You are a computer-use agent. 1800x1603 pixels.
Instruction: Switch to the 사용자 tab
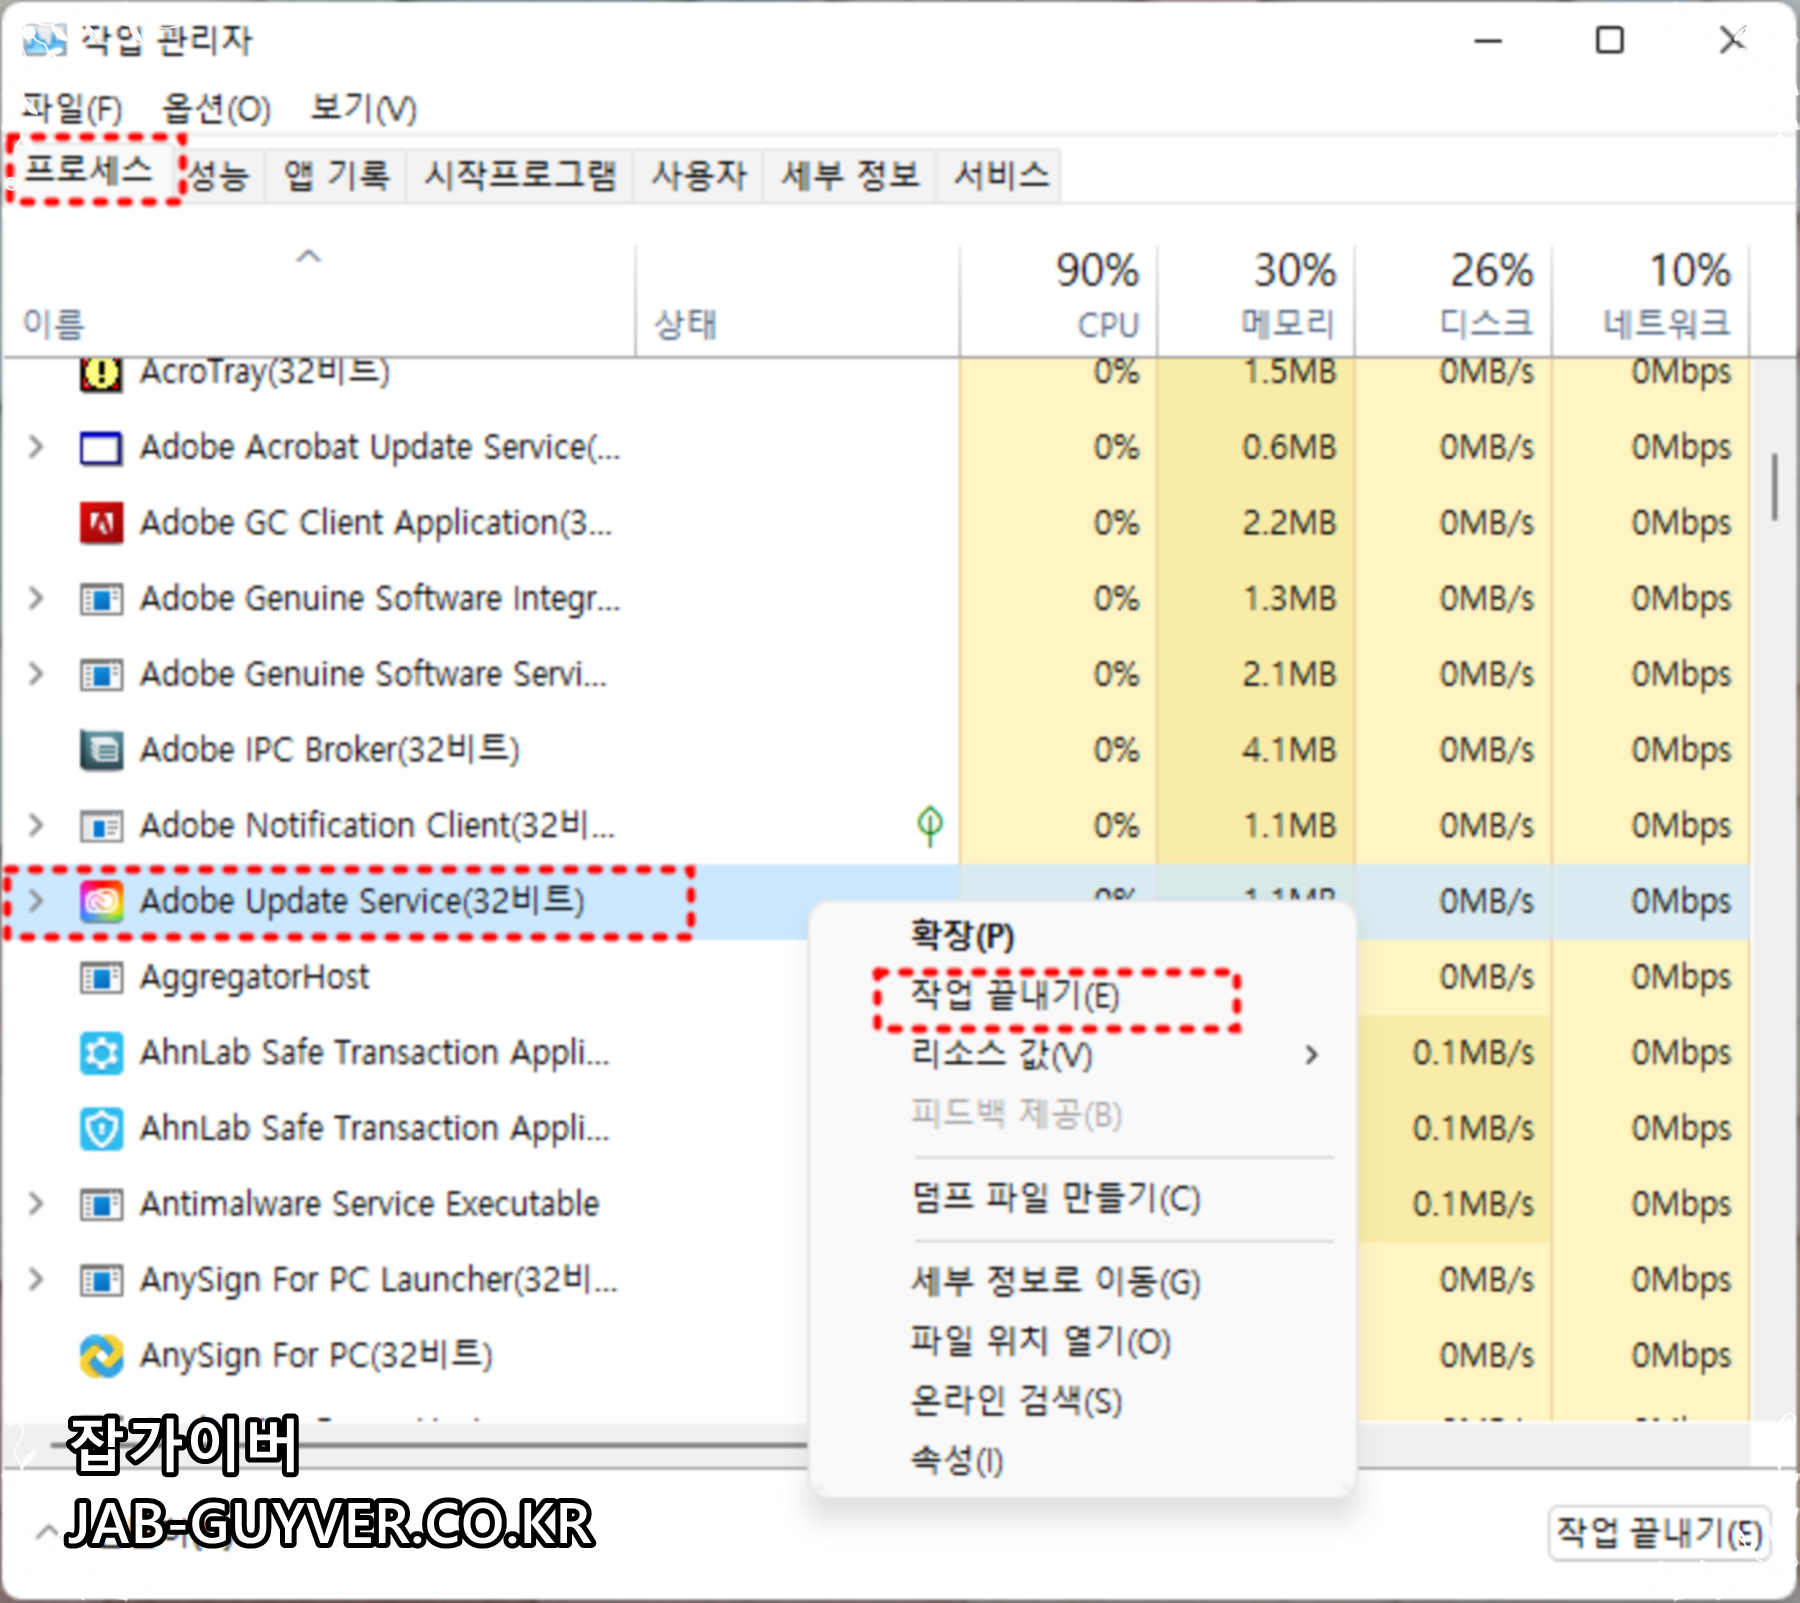(x=699, y=177)
